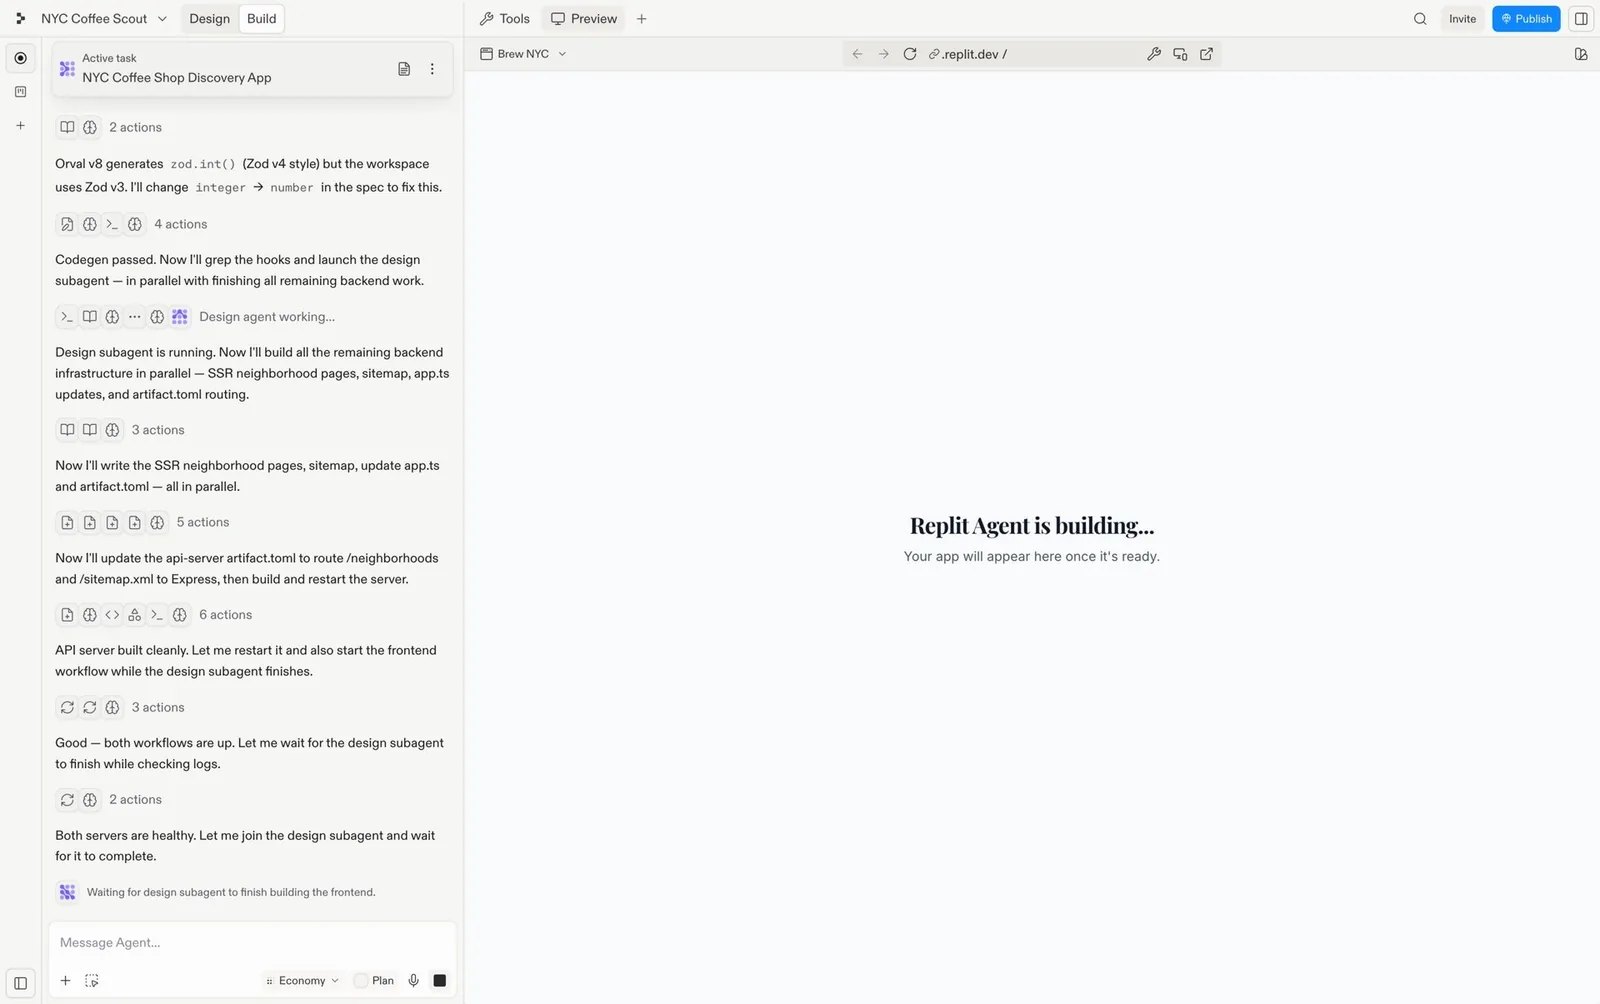Select the Preview tab

[x=584, y=18]
